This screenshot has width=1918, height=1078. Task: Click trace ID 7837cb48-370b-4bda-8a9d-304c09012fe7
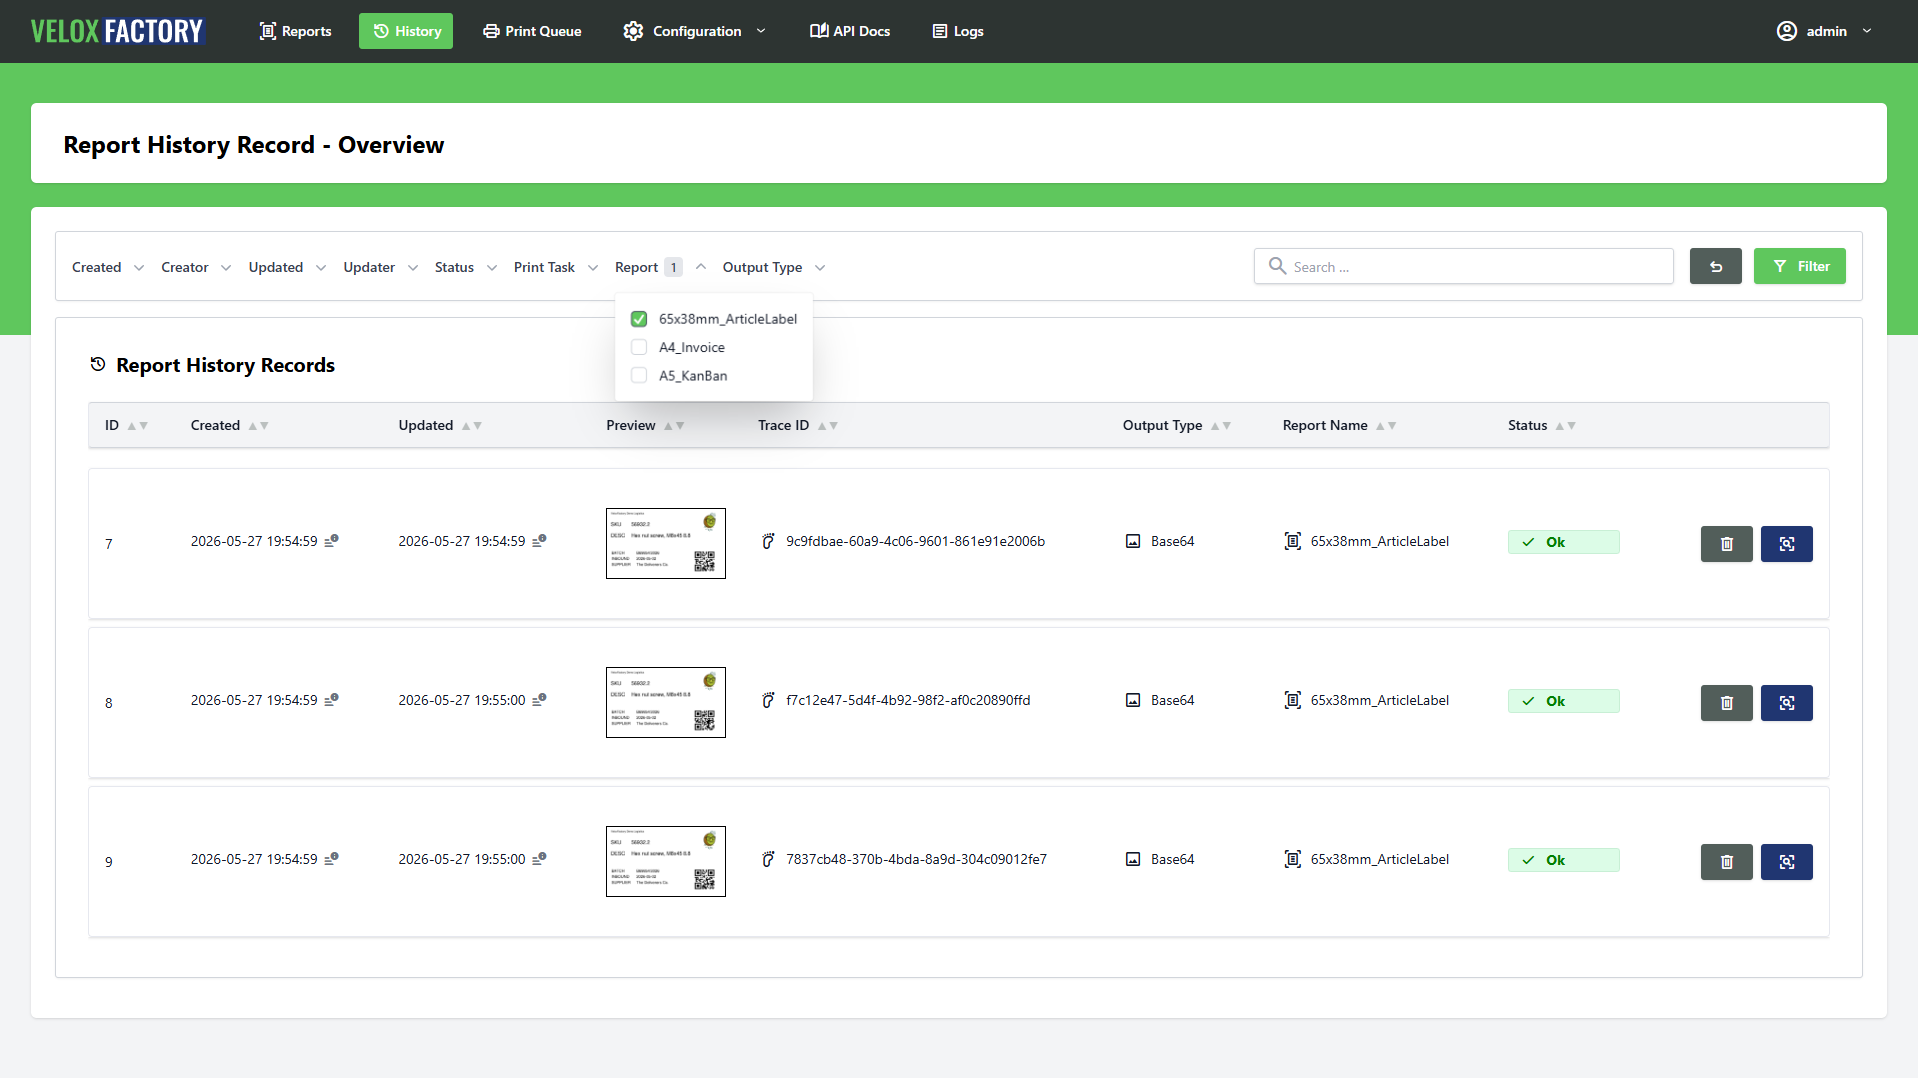pyautogui.click(x=916, y=859)
